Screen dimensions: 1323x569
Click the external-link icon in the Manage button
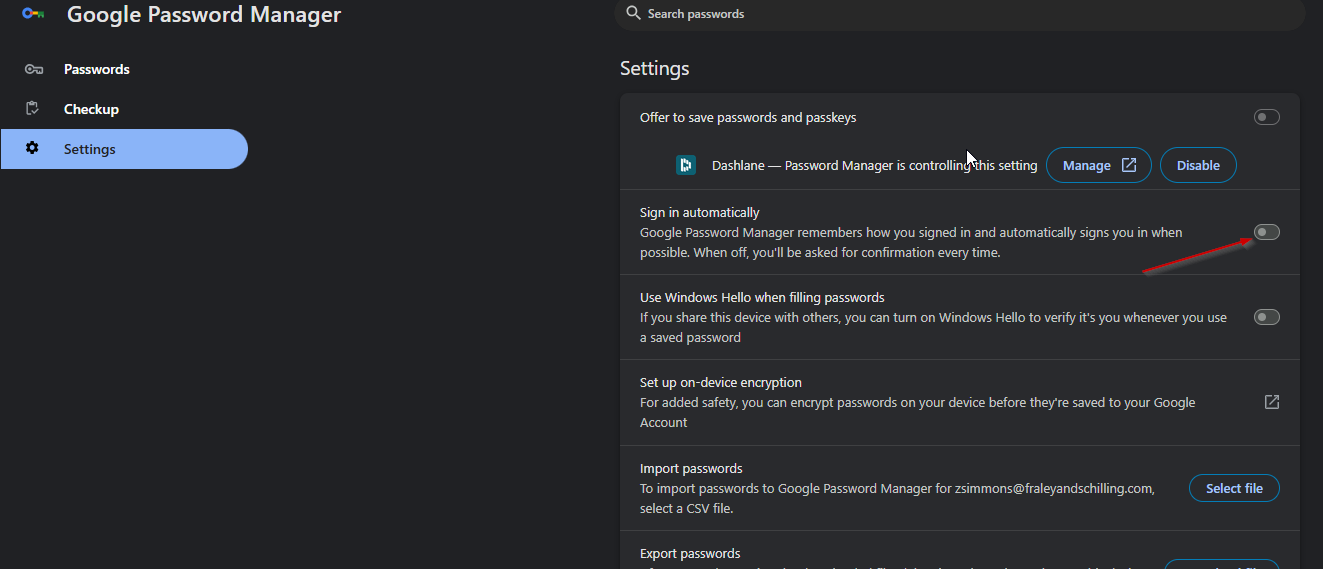pos(1129,165)
